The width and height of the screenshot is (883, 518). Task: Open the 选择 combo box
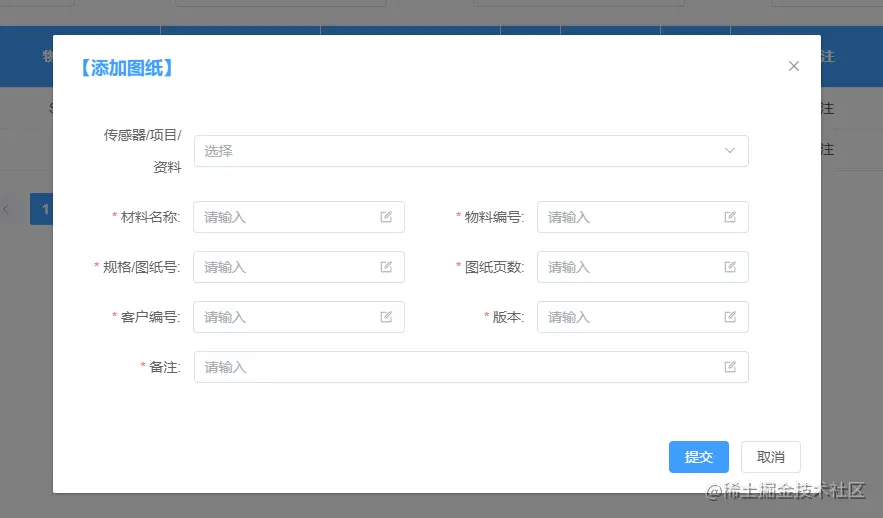471,151
